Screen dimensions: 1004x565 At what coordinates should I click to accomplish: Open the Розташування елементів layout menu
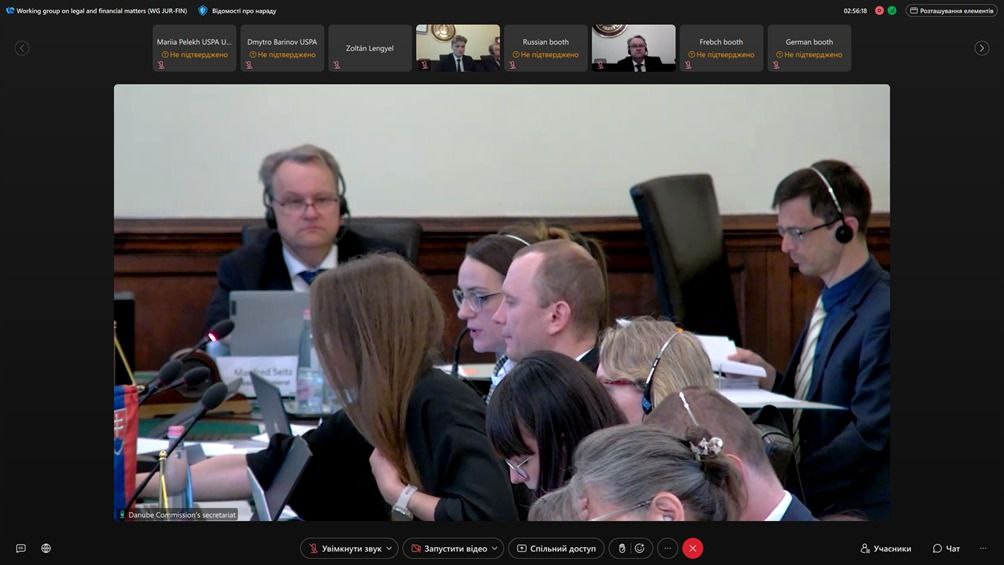coord(951,11)
